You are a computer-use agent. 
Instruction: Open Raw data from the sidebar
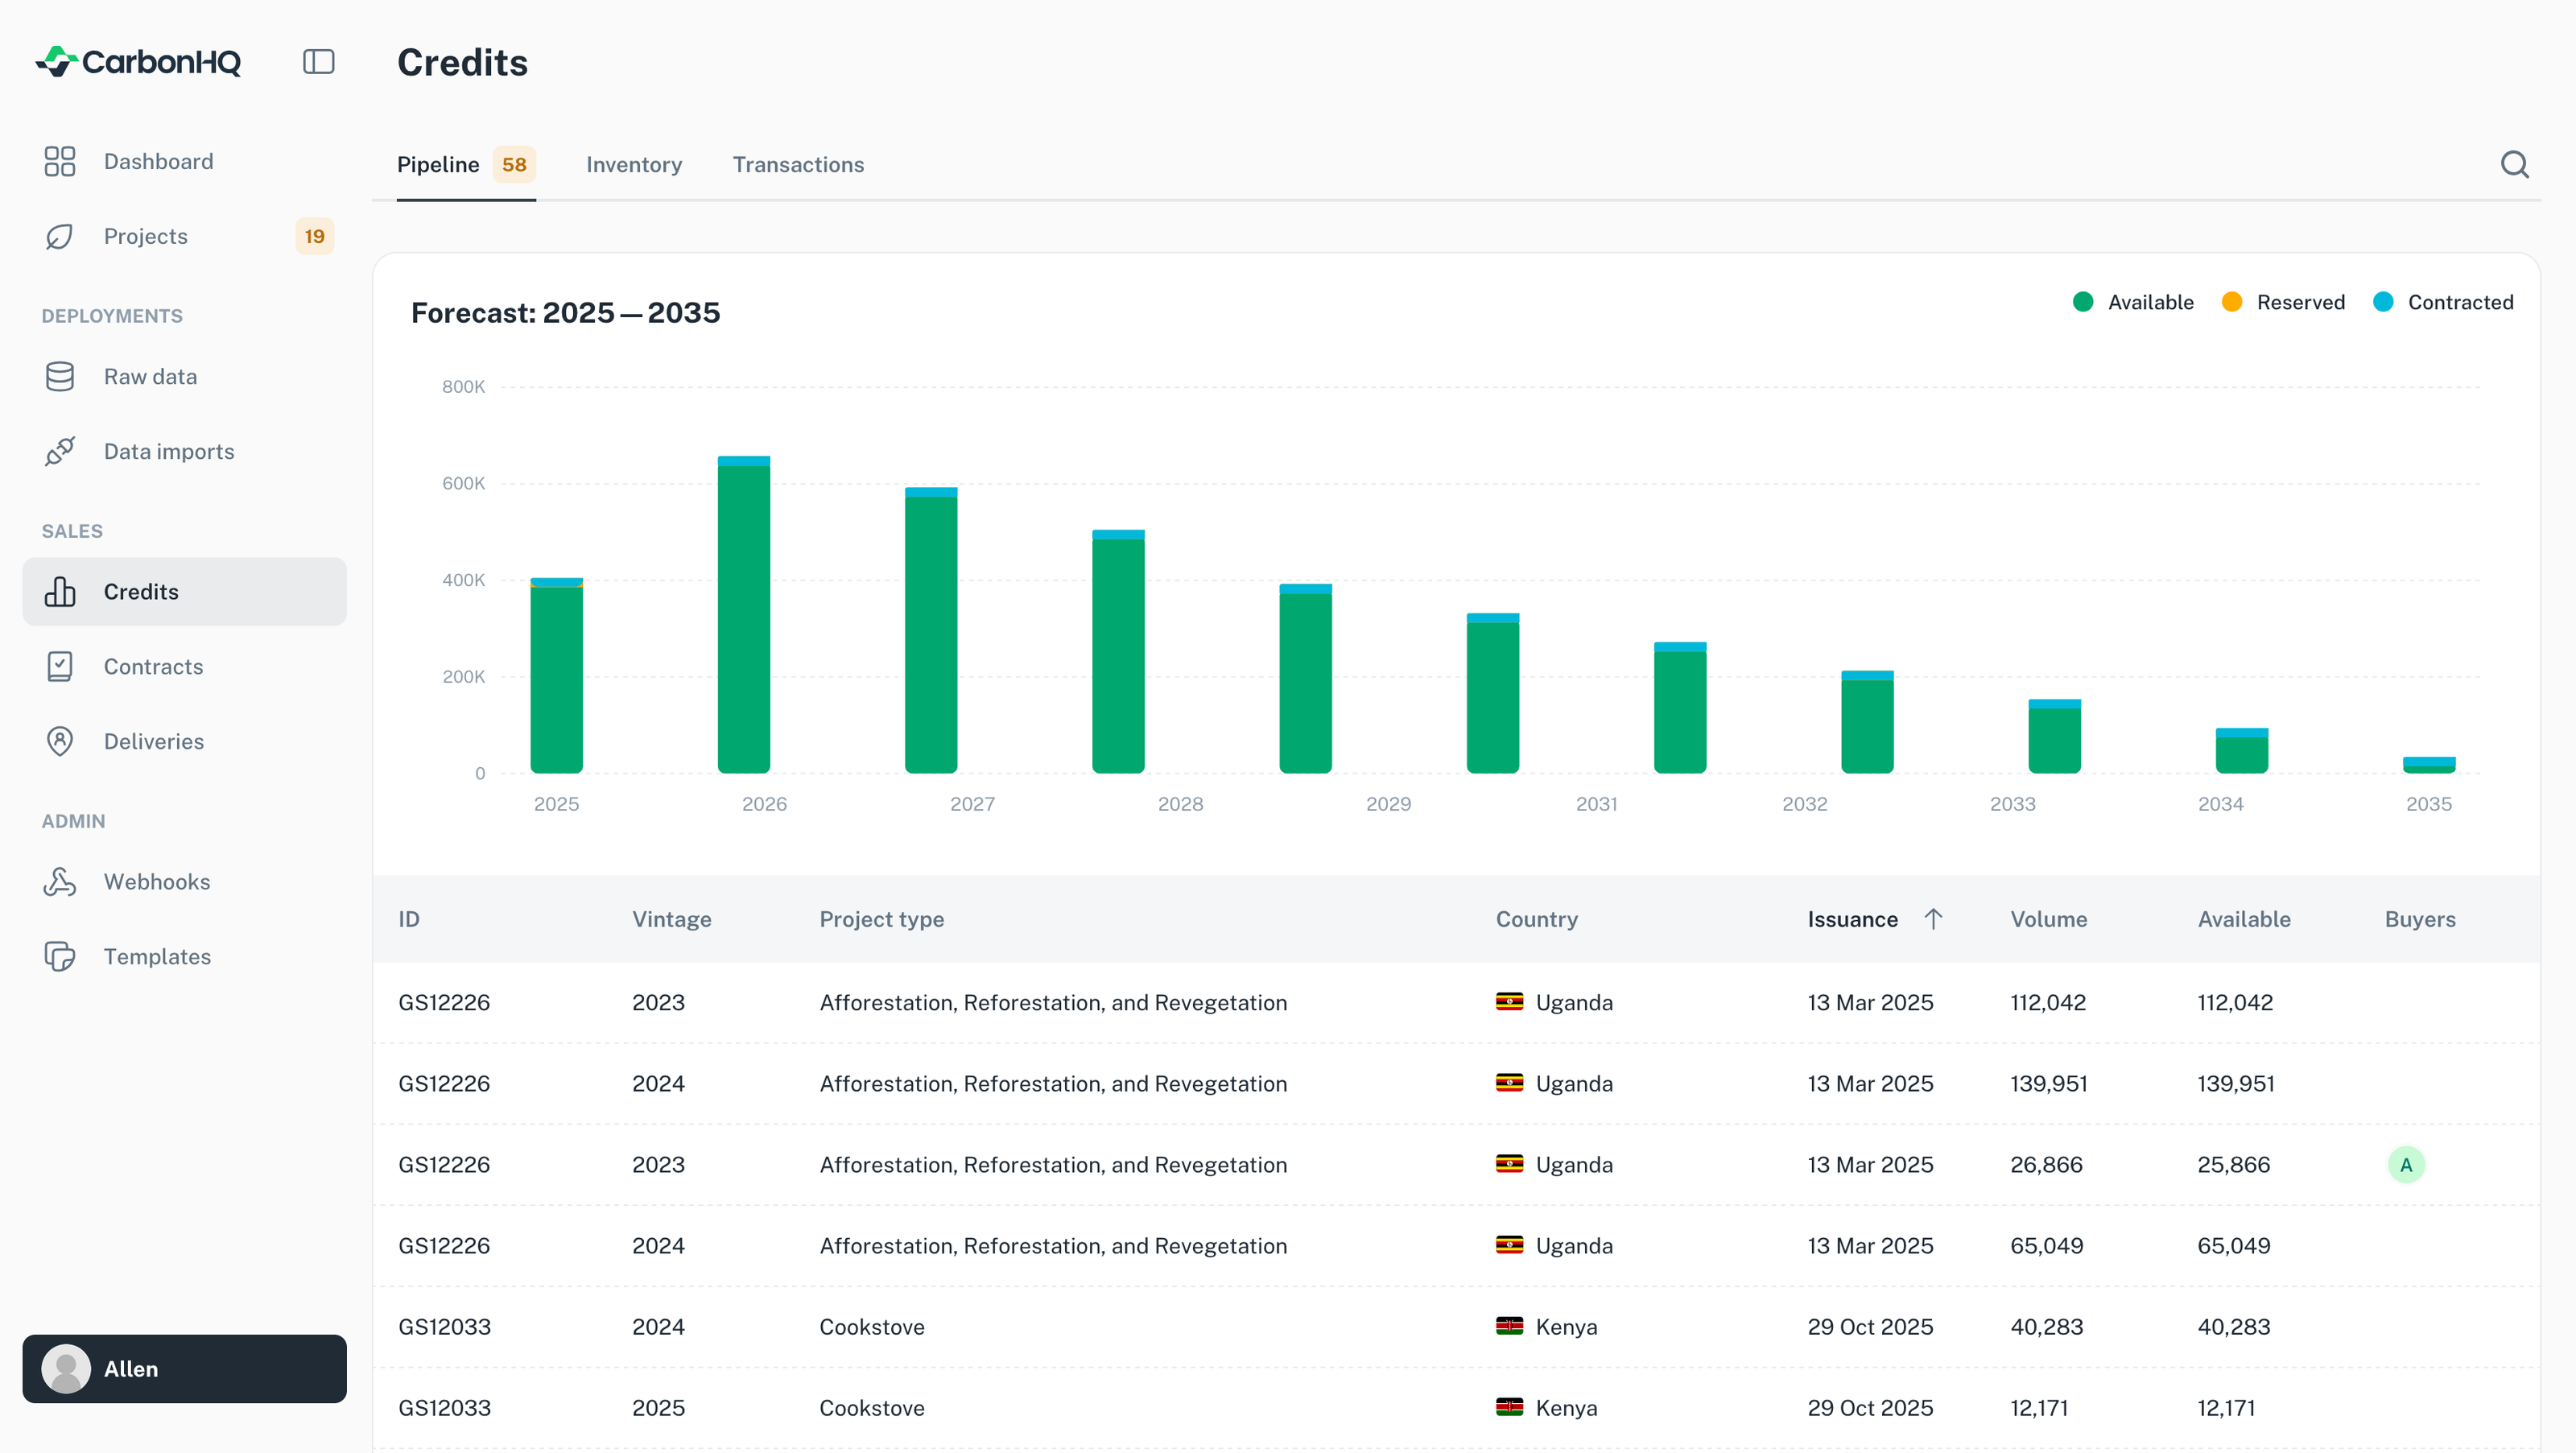coord(59,376)
